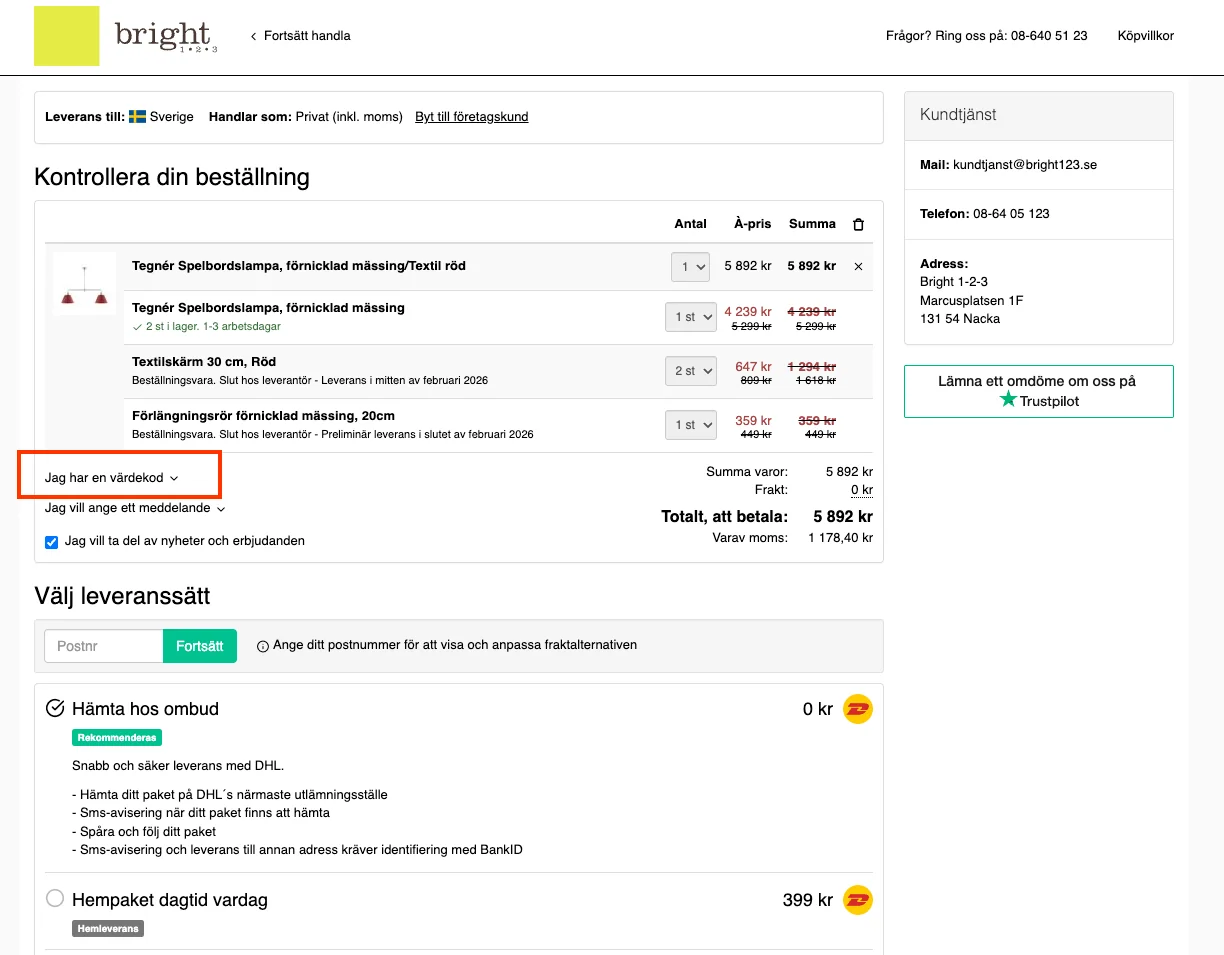The width and height of the screenshot is (1224, 955).
Task: Click the green Fortsätt button
Action: coord(200,646)
